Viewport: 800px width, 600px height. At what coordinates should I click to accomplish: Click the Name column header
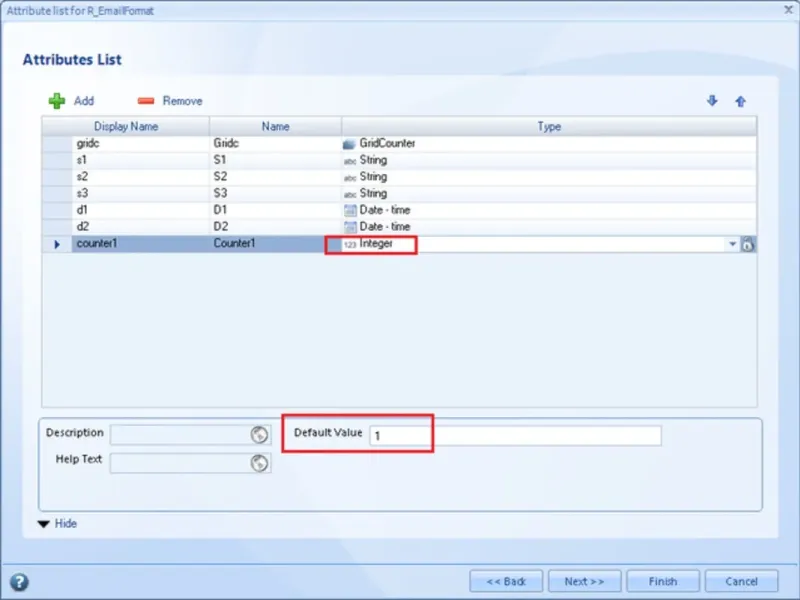(x=276, y=127)
